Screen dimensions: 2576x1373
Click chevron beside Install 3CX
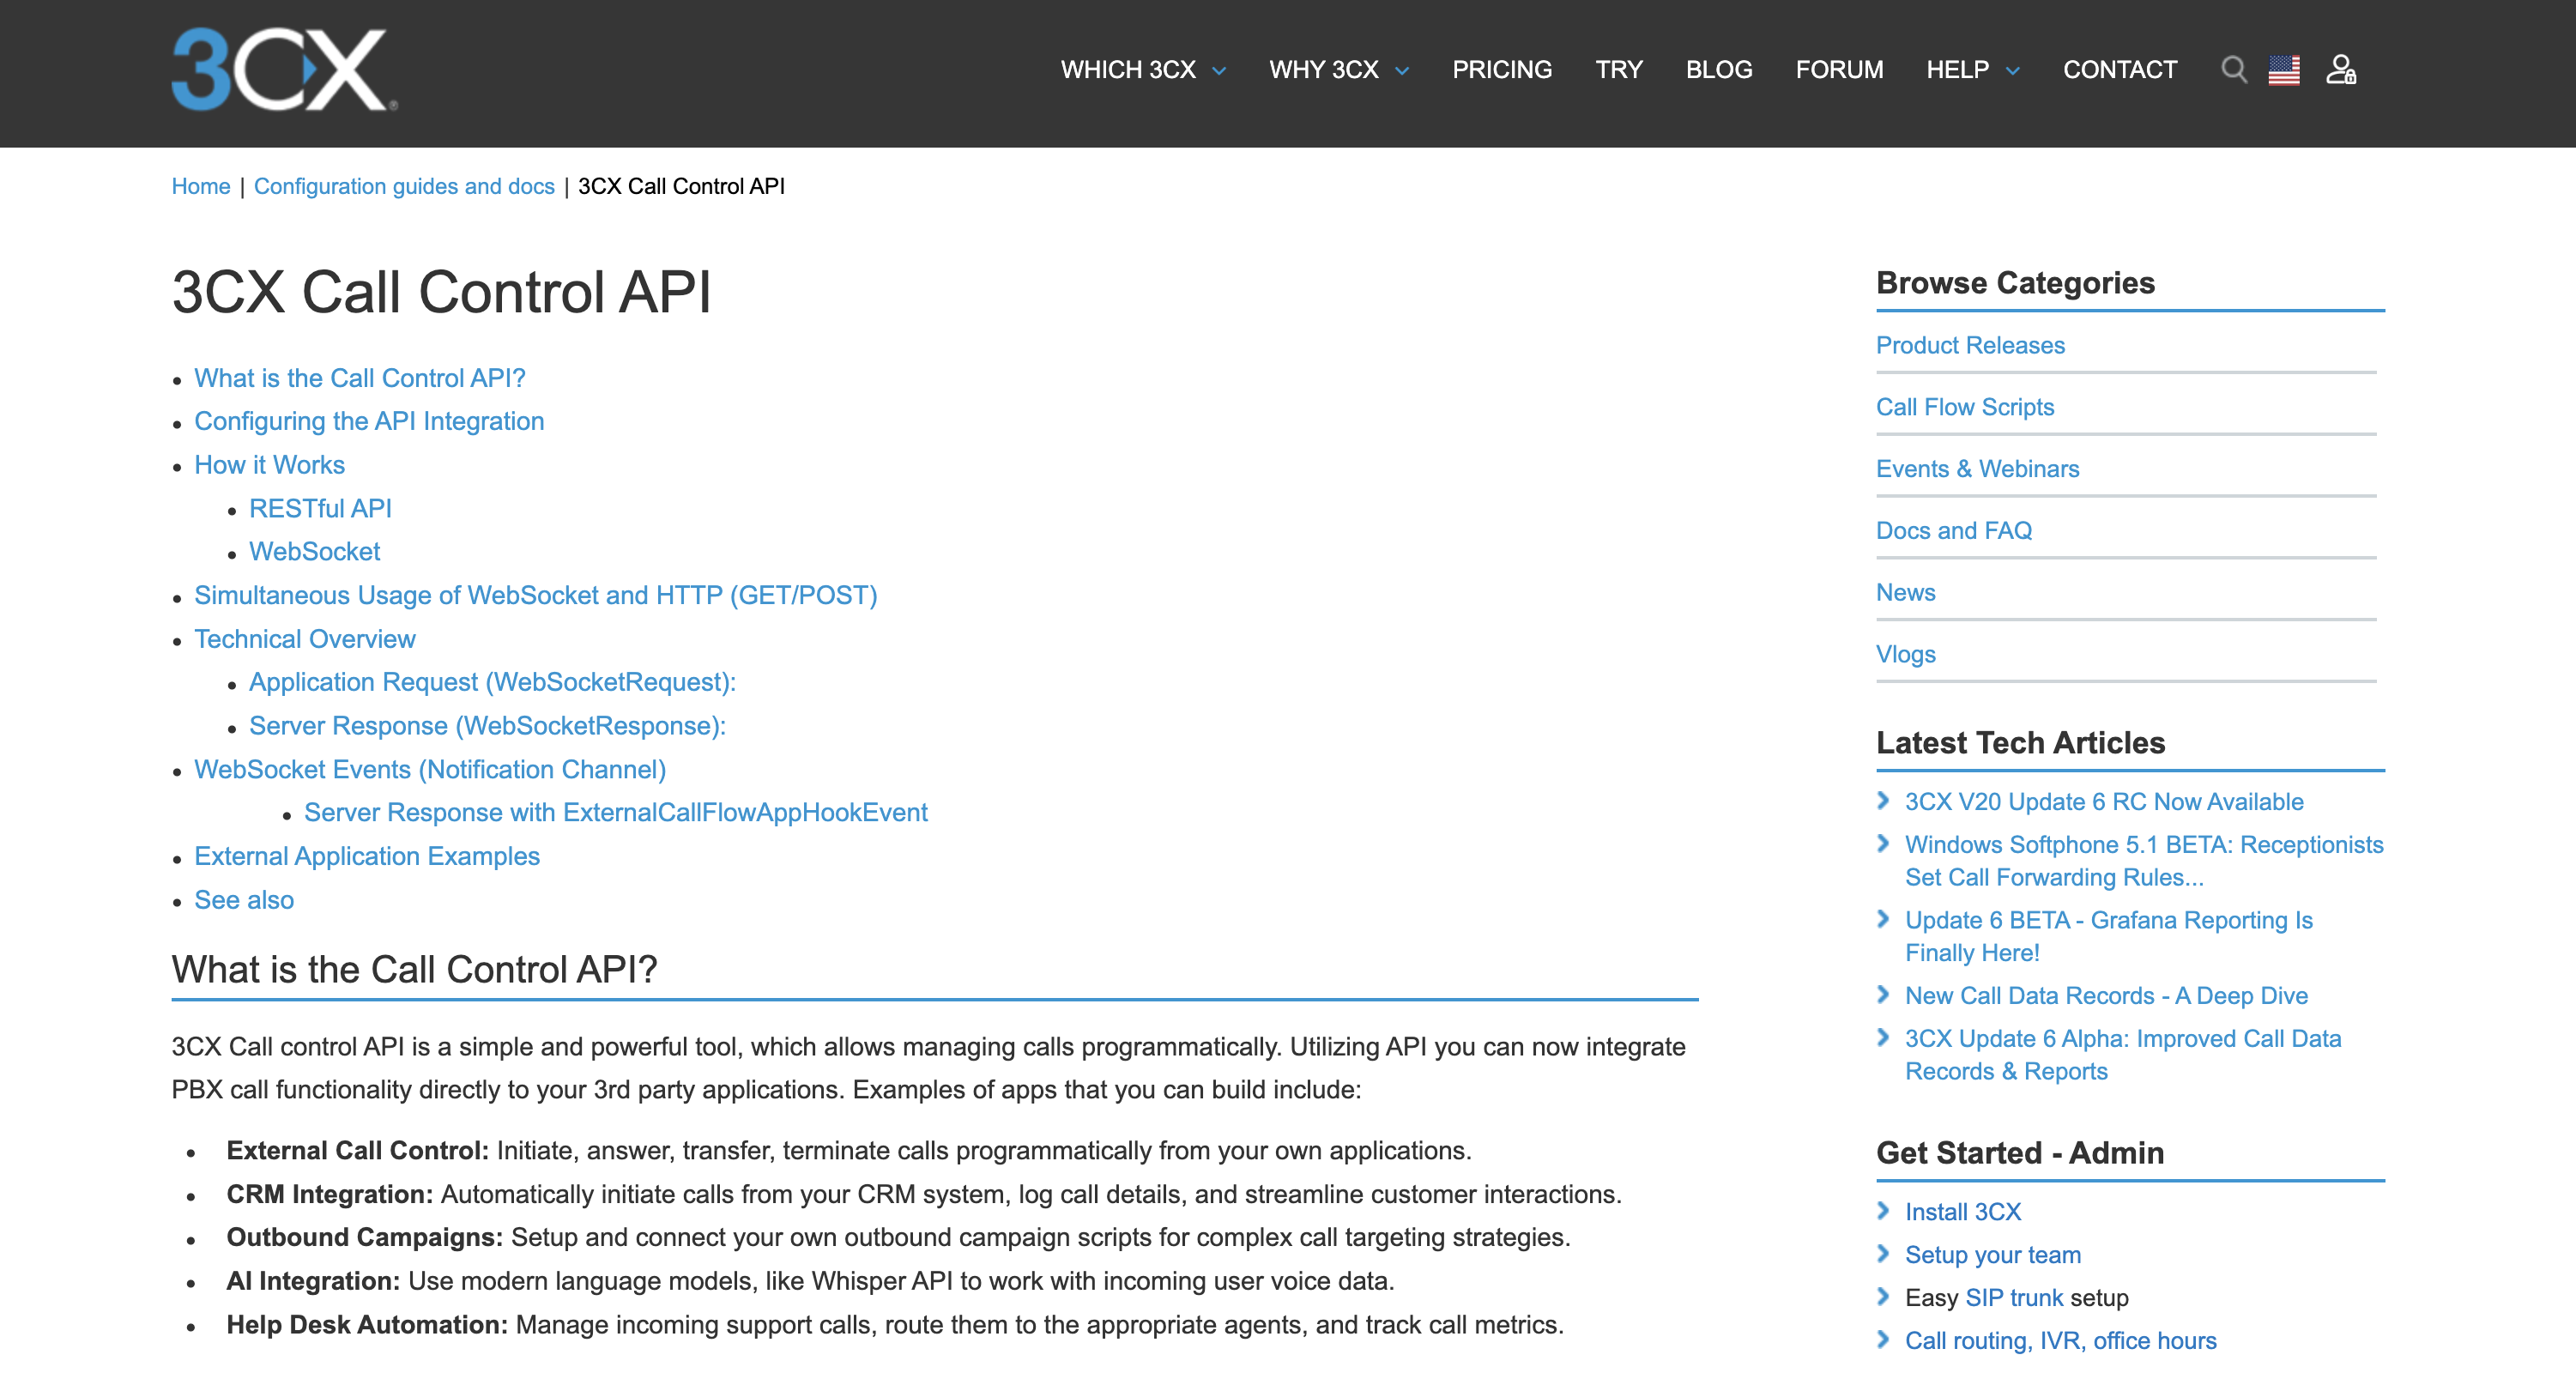click(1884, 1210)
